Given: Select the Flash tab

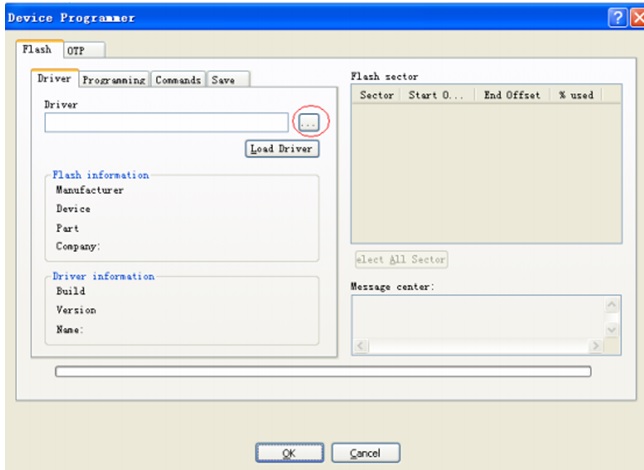Looking at the screenshot, I should tap(39, 49).
